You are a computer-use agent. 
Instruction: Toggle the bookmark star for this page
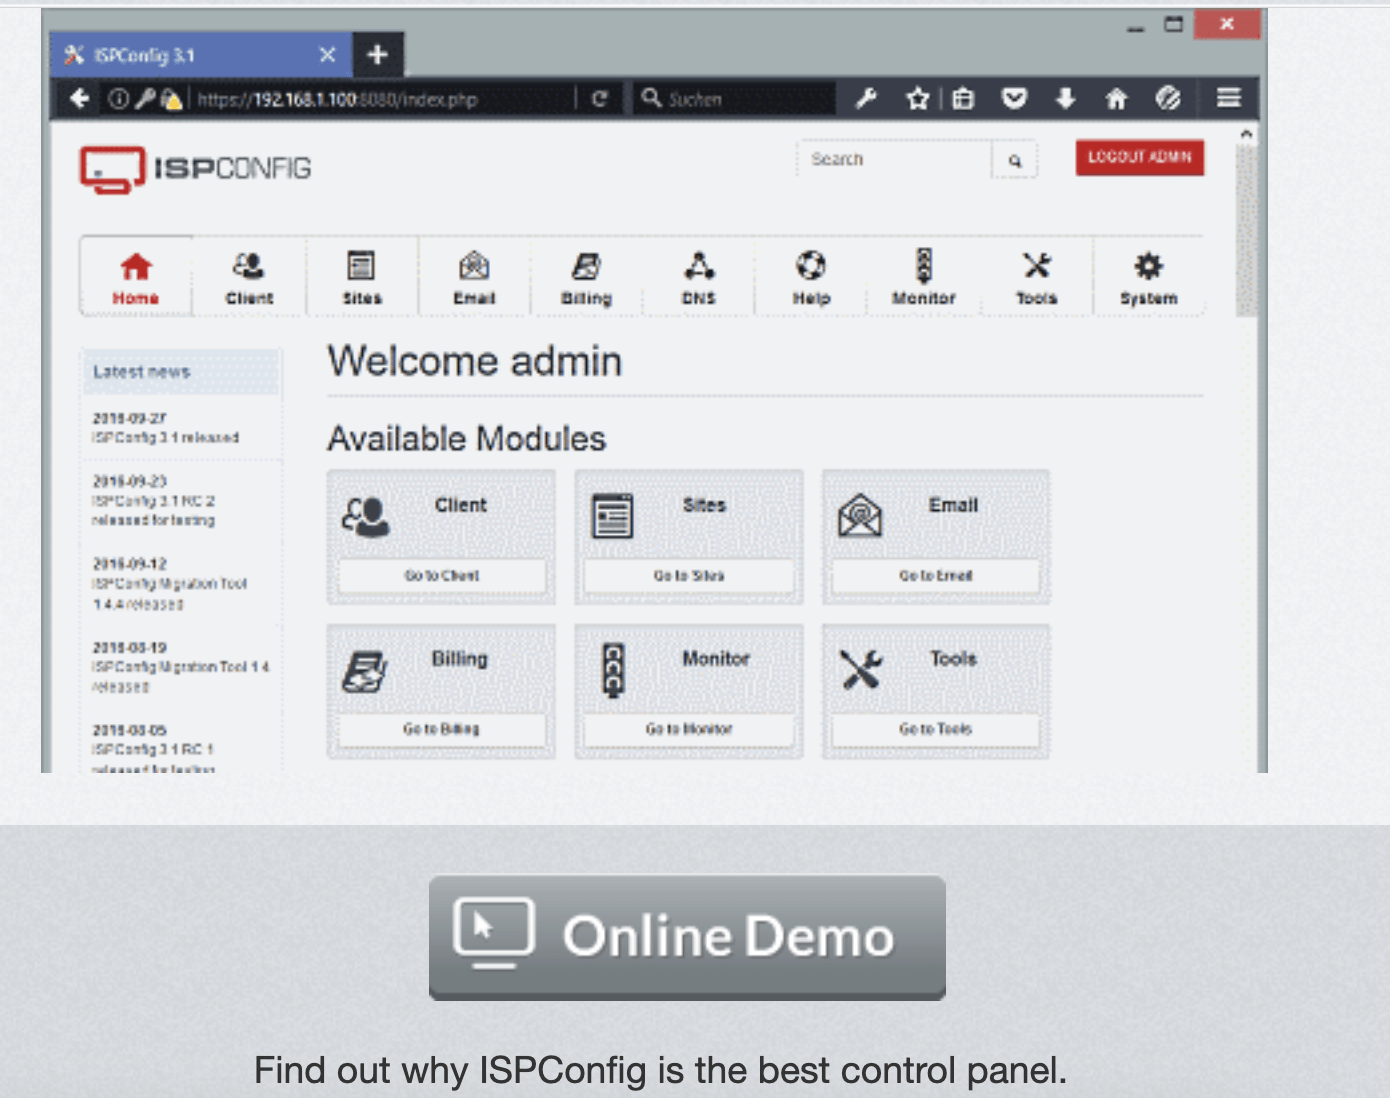click(917, 98)
